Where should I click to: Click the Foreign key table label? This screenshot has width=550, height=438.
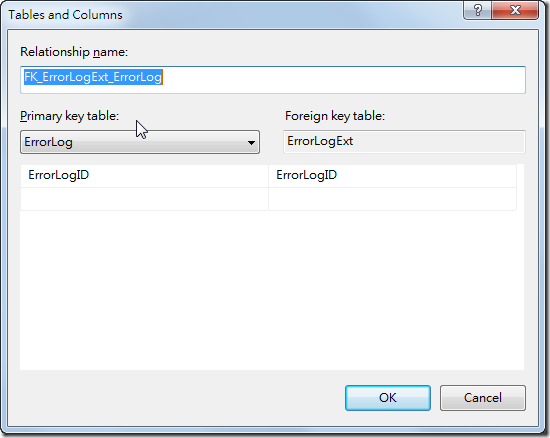tap(335, 116)
